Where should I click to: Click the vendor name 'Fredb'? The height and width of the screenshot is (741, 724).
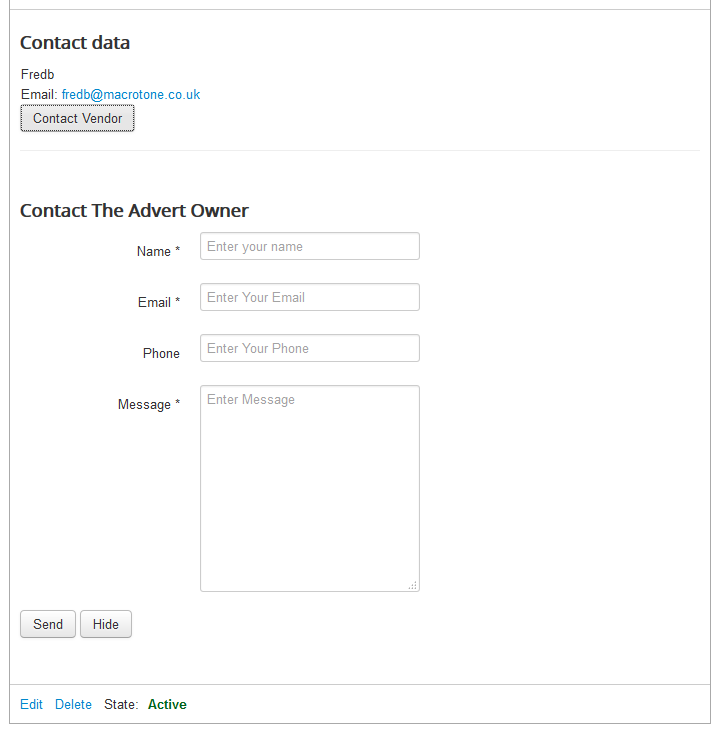pyautogui.click(x=38, y=75)
